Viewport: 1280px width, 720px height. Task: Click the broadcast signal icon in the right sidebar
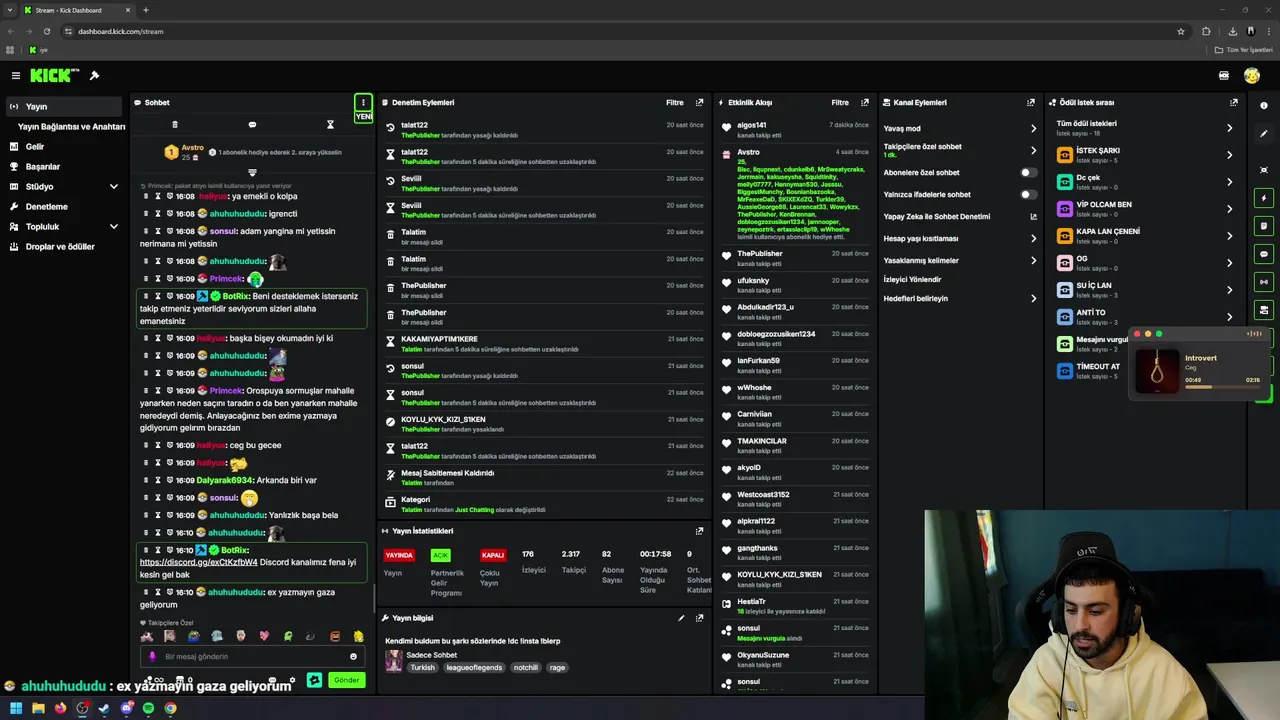click(x=1264, y=282)
